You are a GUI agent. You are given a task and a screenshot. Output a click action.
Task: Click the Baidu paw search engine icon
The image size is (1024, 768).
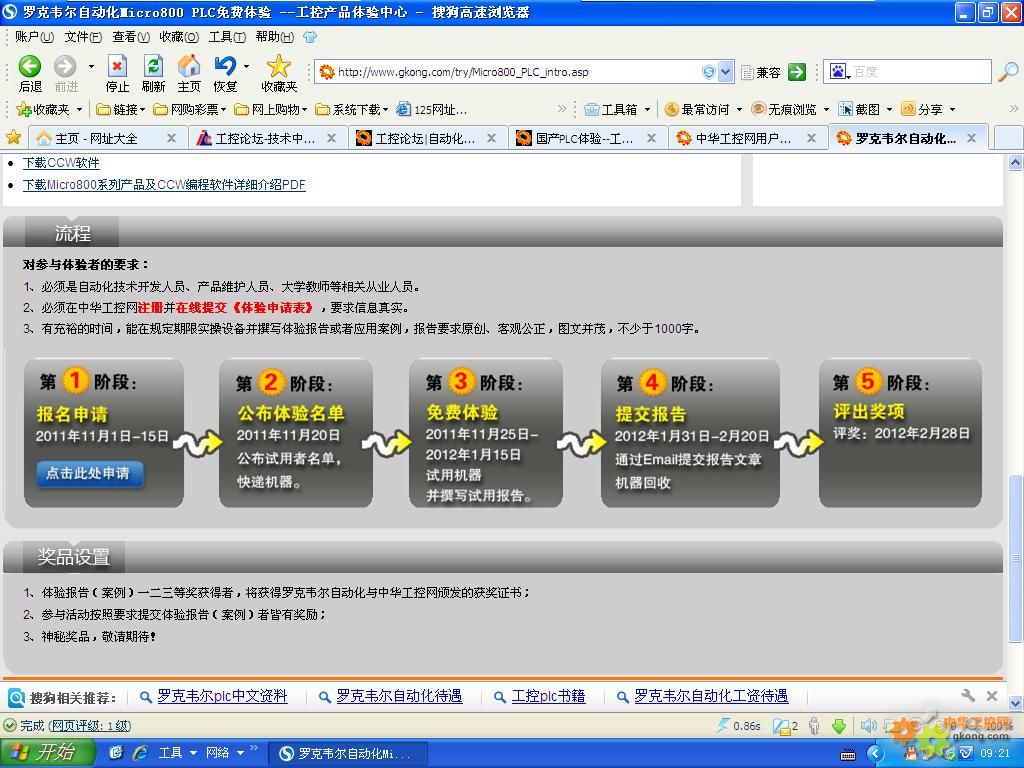[838, 71]
